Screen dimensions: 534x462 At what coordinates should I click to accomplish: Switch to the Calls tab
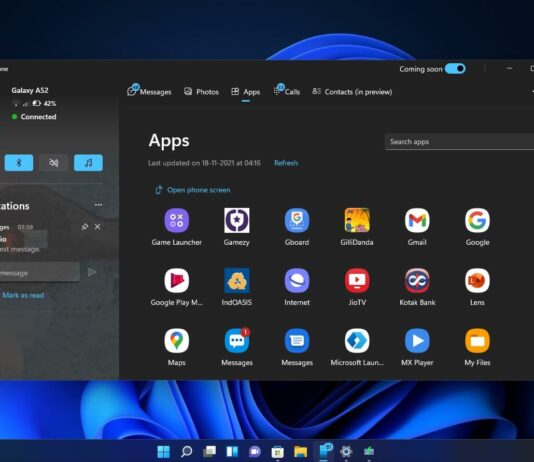coord(287,91)
